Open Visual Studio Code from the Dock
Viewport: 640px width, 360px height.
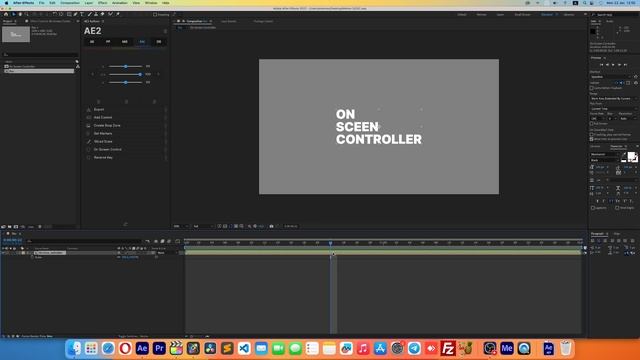[244, 348]
